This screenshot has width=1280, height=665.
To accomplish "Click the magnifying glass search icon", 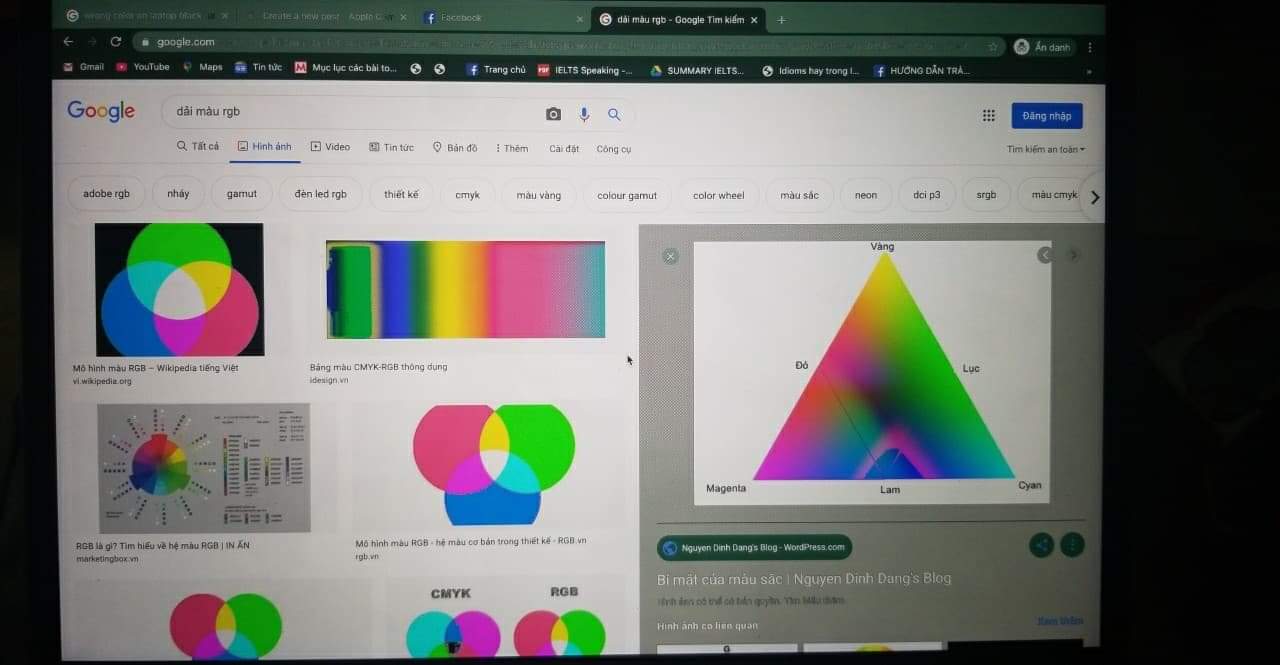I will tap(614, 114).
